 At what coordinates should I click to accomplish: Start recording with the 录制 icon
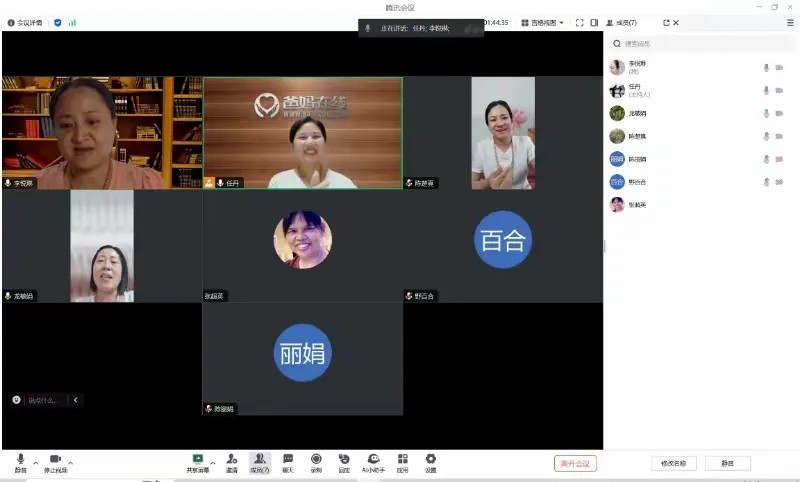coord(316,460)
